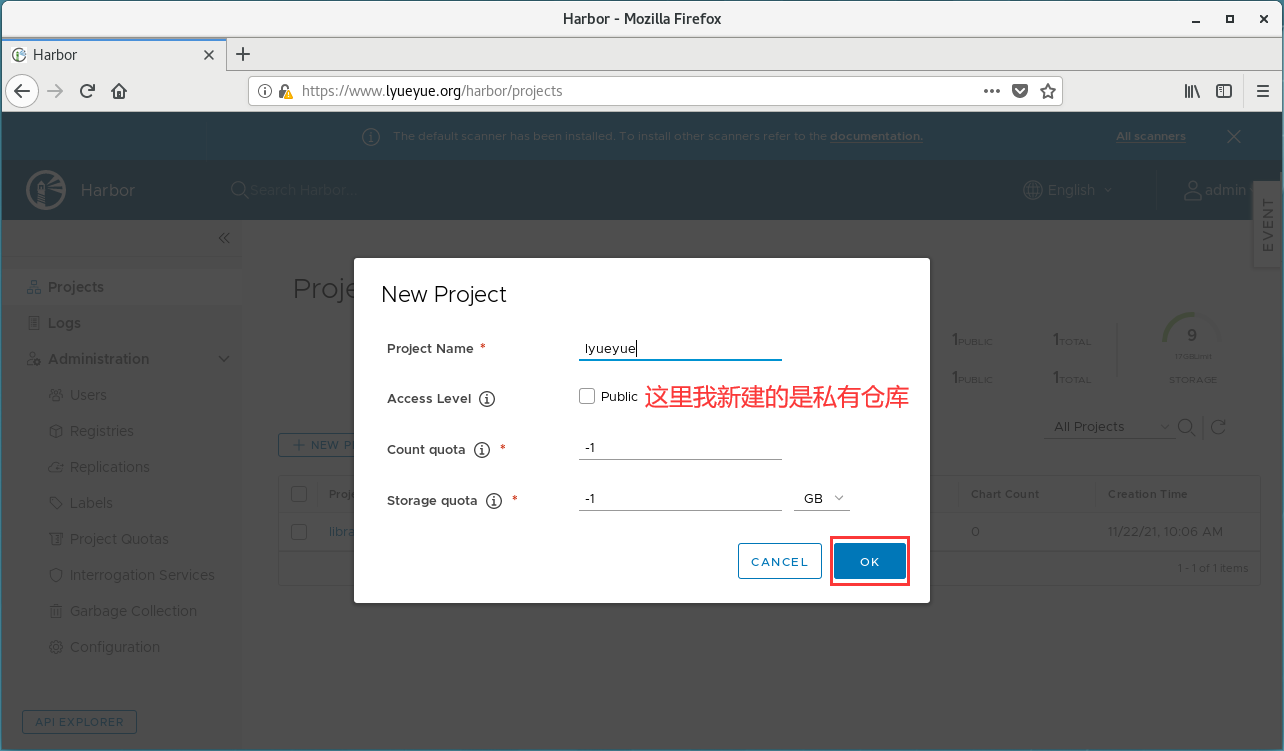The image size is (1284, 751).
Task: Tick the Public access checkbox
Action: (587, 396)
